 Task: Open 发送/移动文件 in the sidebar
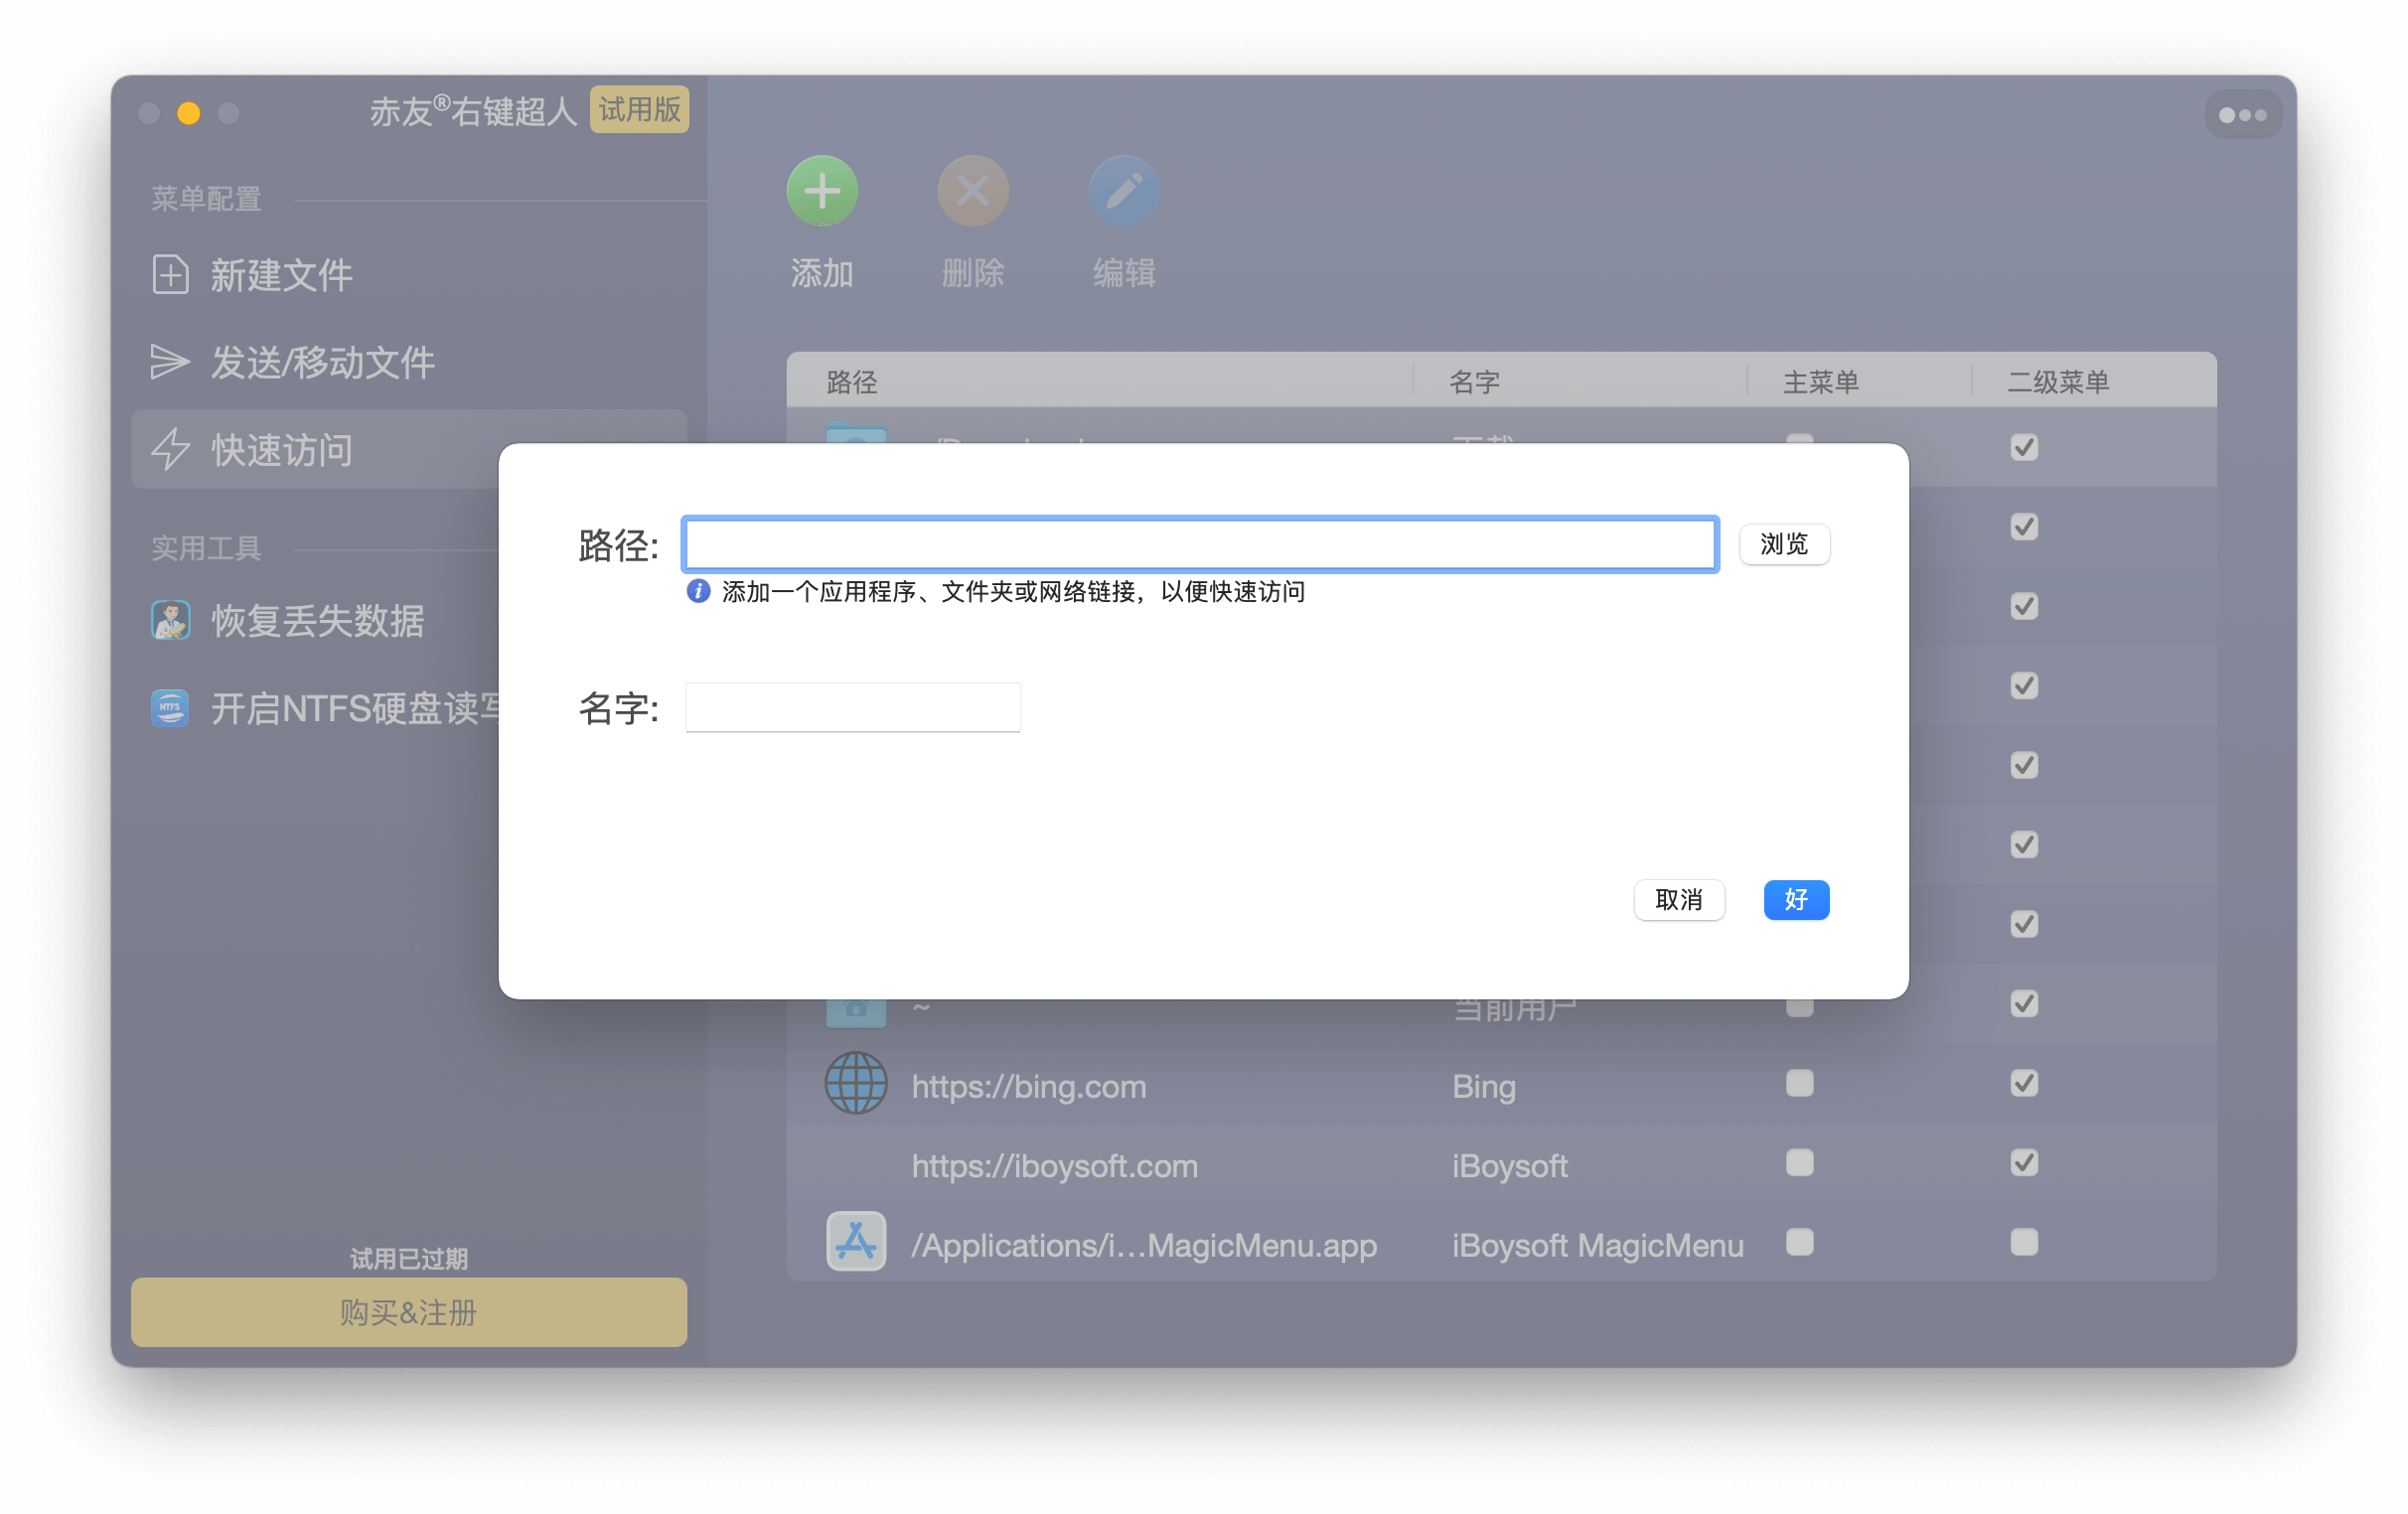tap(409, 362)
